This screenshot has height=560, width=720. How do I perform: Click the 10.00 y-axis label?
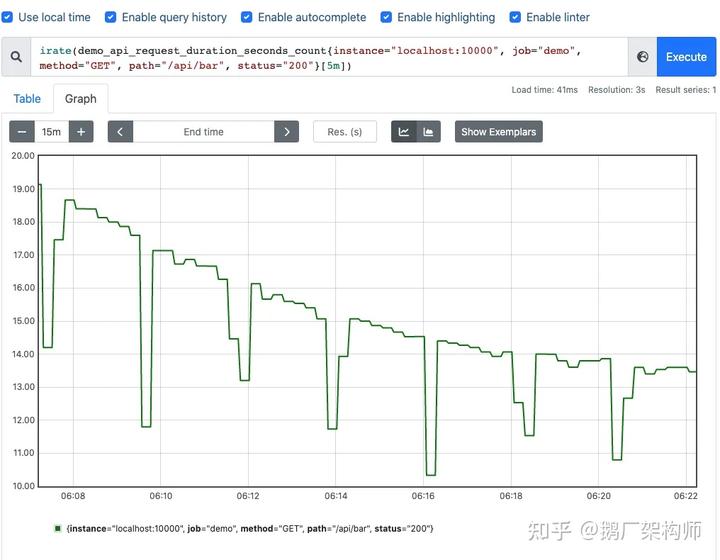pyautogui.click(x=23, y=486)
